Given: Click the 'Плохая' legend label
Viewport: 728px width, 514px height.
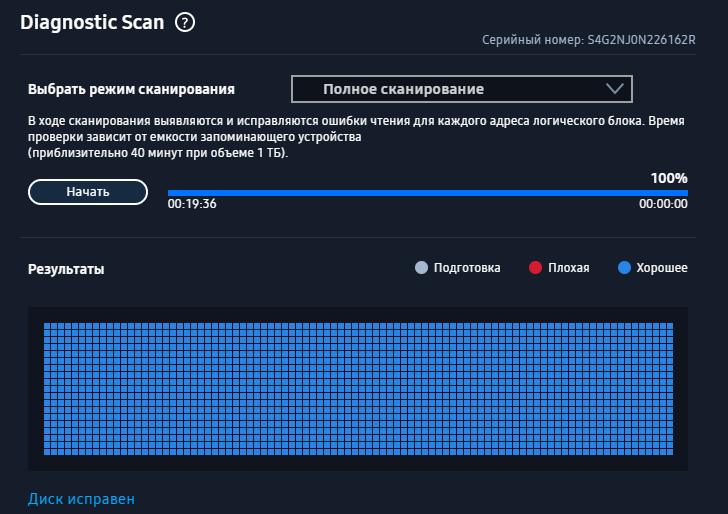Looking at the screenshot, I should tap(569, 268).
